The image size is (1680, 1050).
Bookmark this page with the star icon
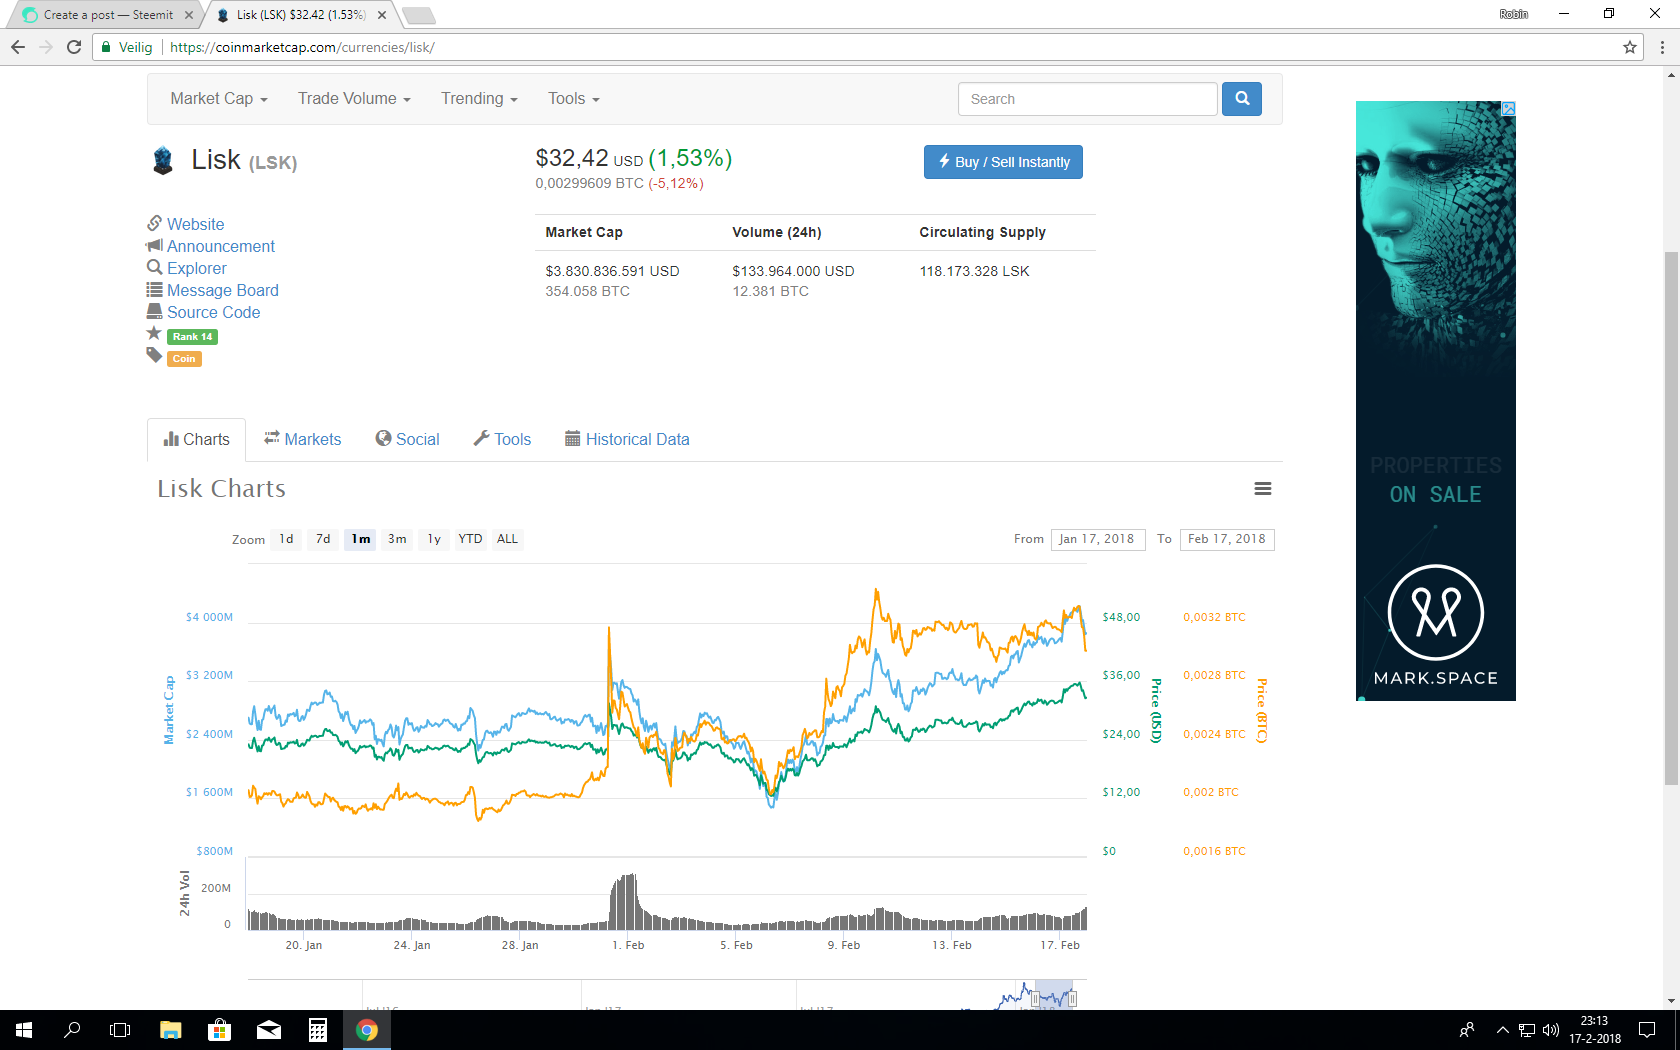point(1630,47)
